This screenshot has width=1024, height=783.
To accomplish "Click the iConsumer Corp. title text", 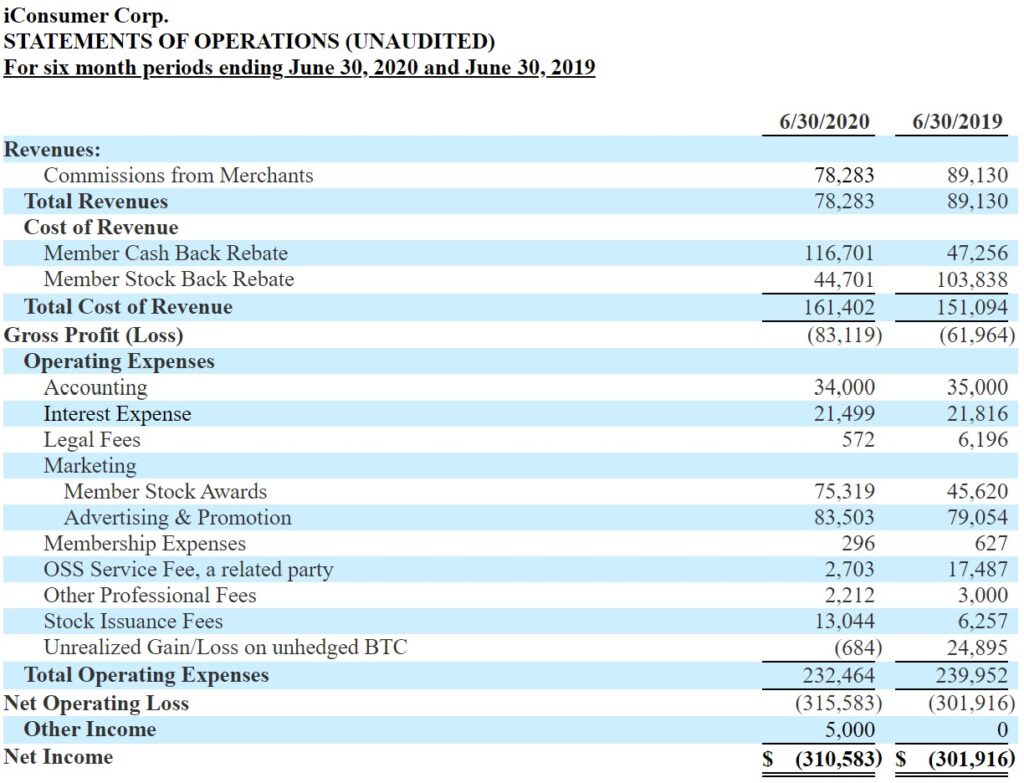I will point(86,15).
